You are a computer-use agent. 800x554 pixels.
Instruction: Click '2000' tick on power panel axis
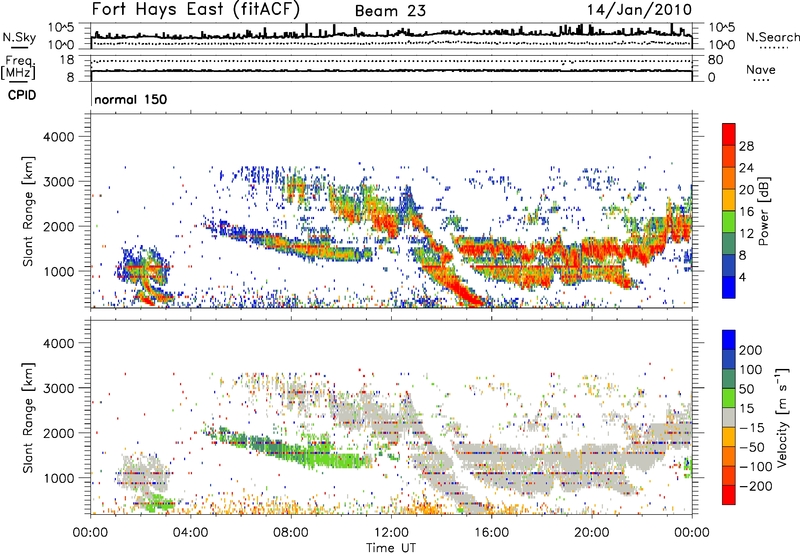[x=59, y=226]
